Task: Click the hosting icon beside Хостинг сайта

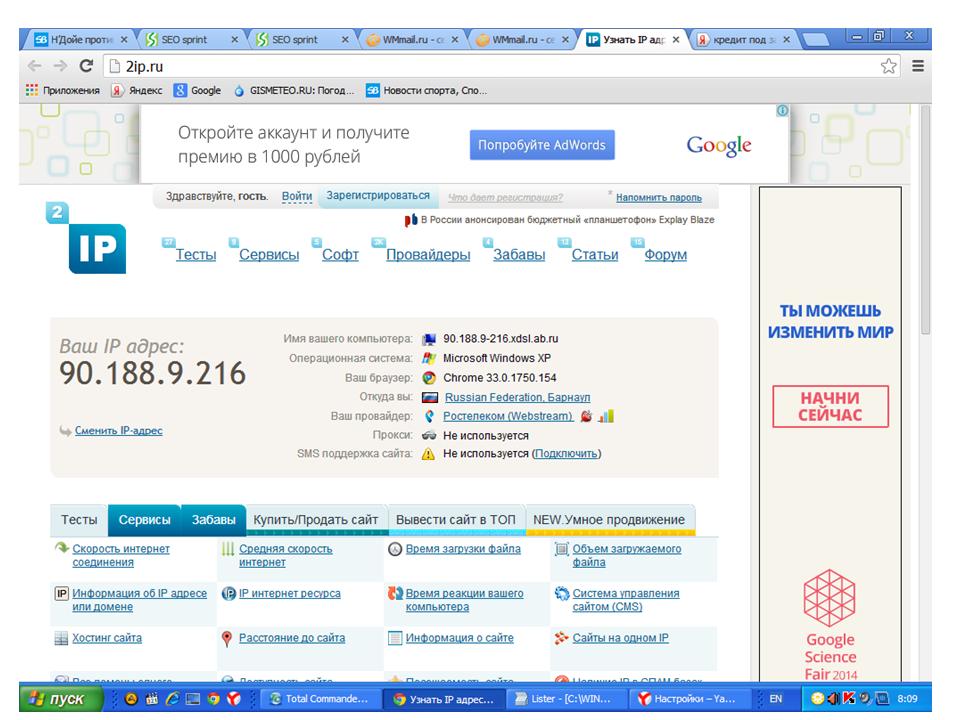Action: click(61, 638)
